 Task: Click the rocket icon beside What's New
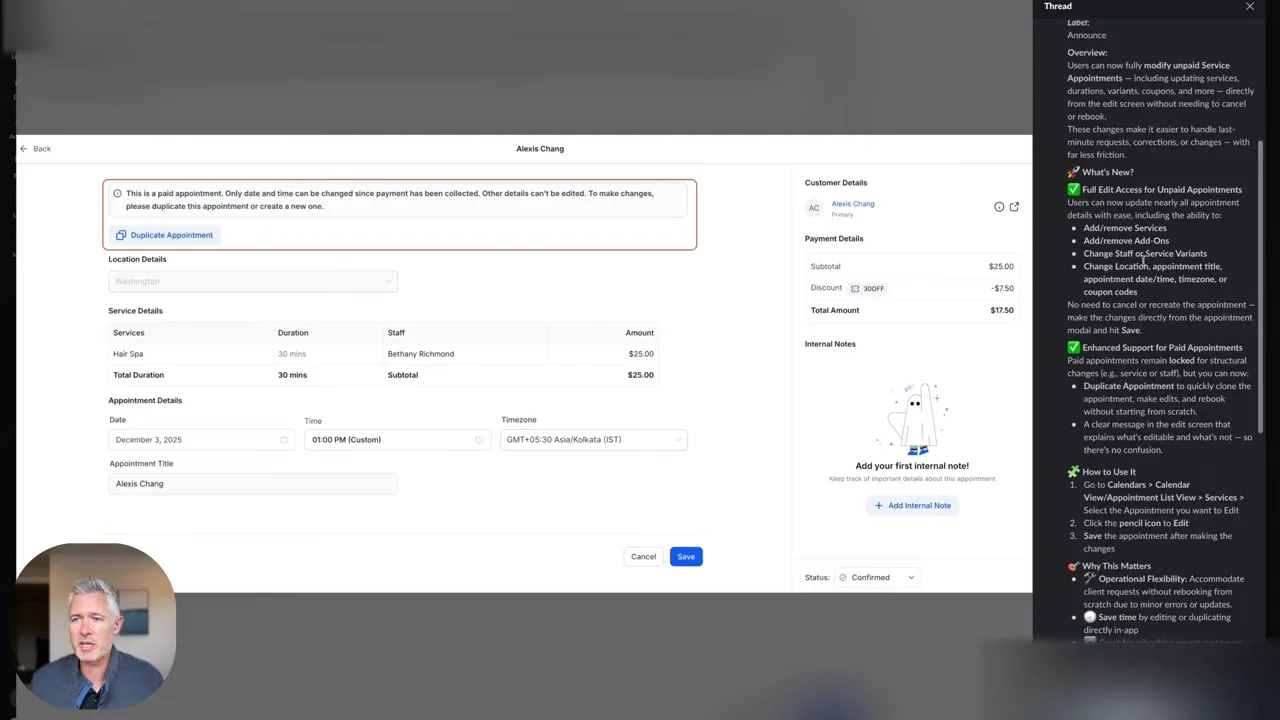[x=1073, y=173]
